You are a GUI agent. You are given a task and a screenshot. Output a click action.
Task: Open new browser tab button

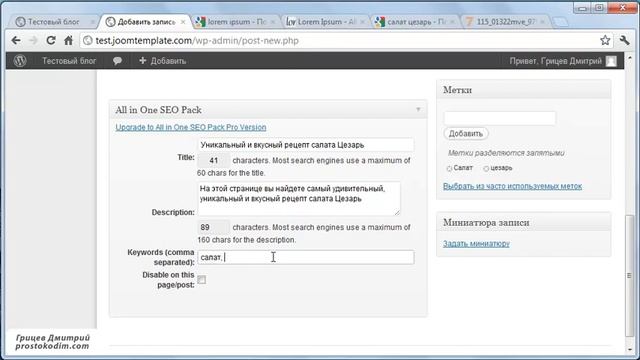point(560,22)
